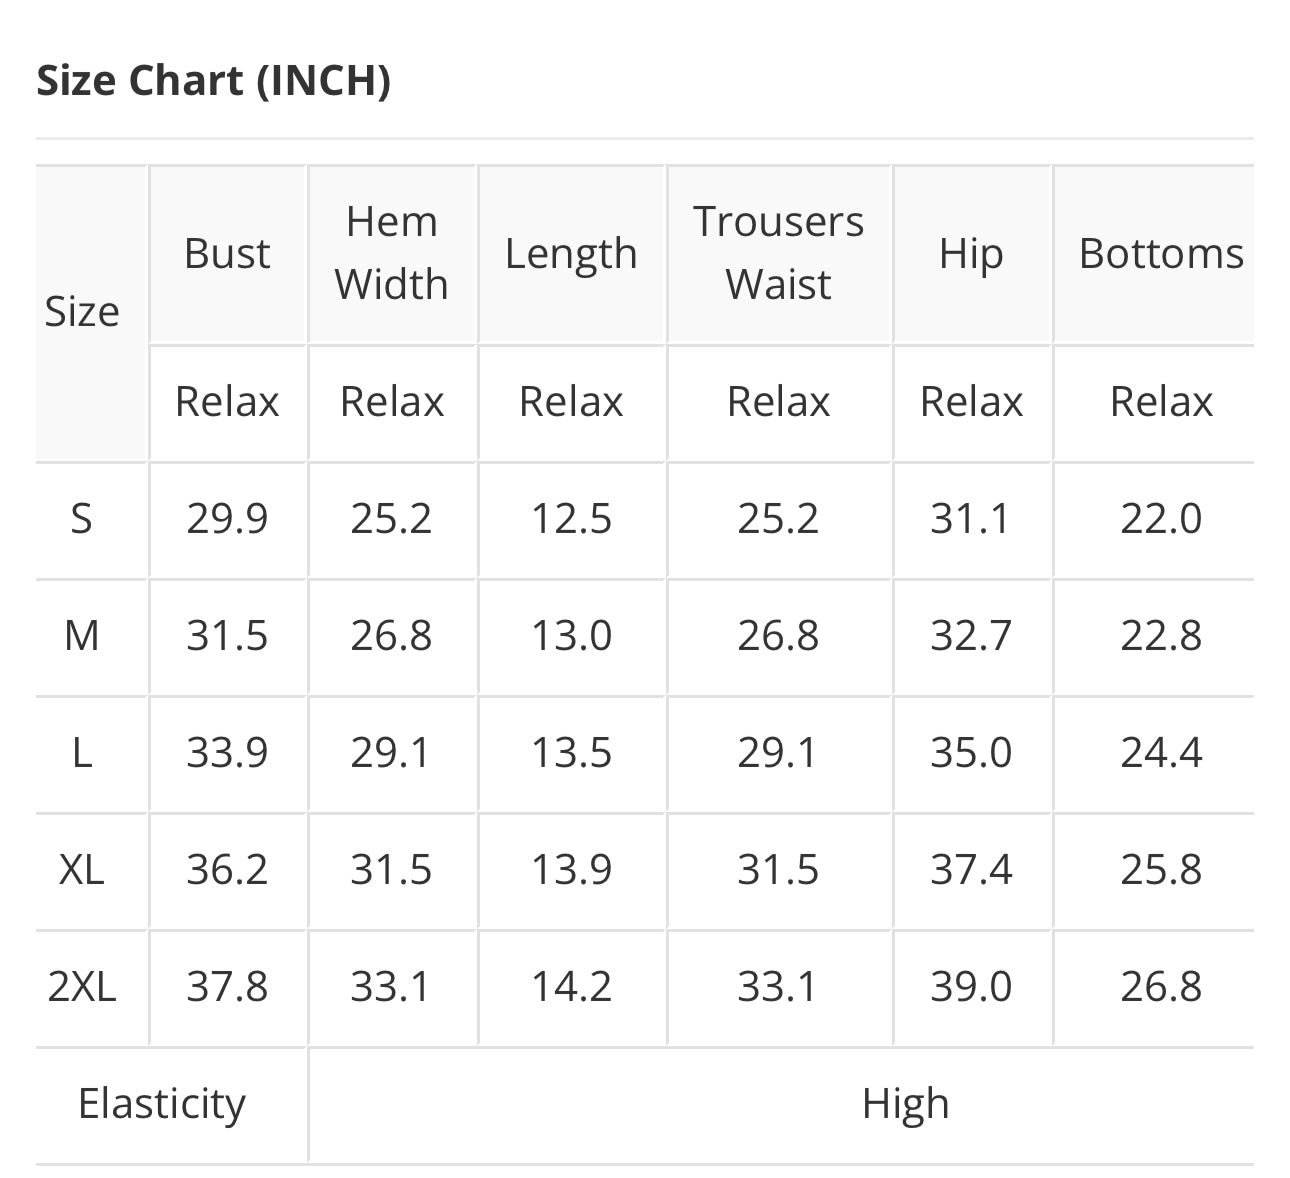Click the S size row label

82,519
